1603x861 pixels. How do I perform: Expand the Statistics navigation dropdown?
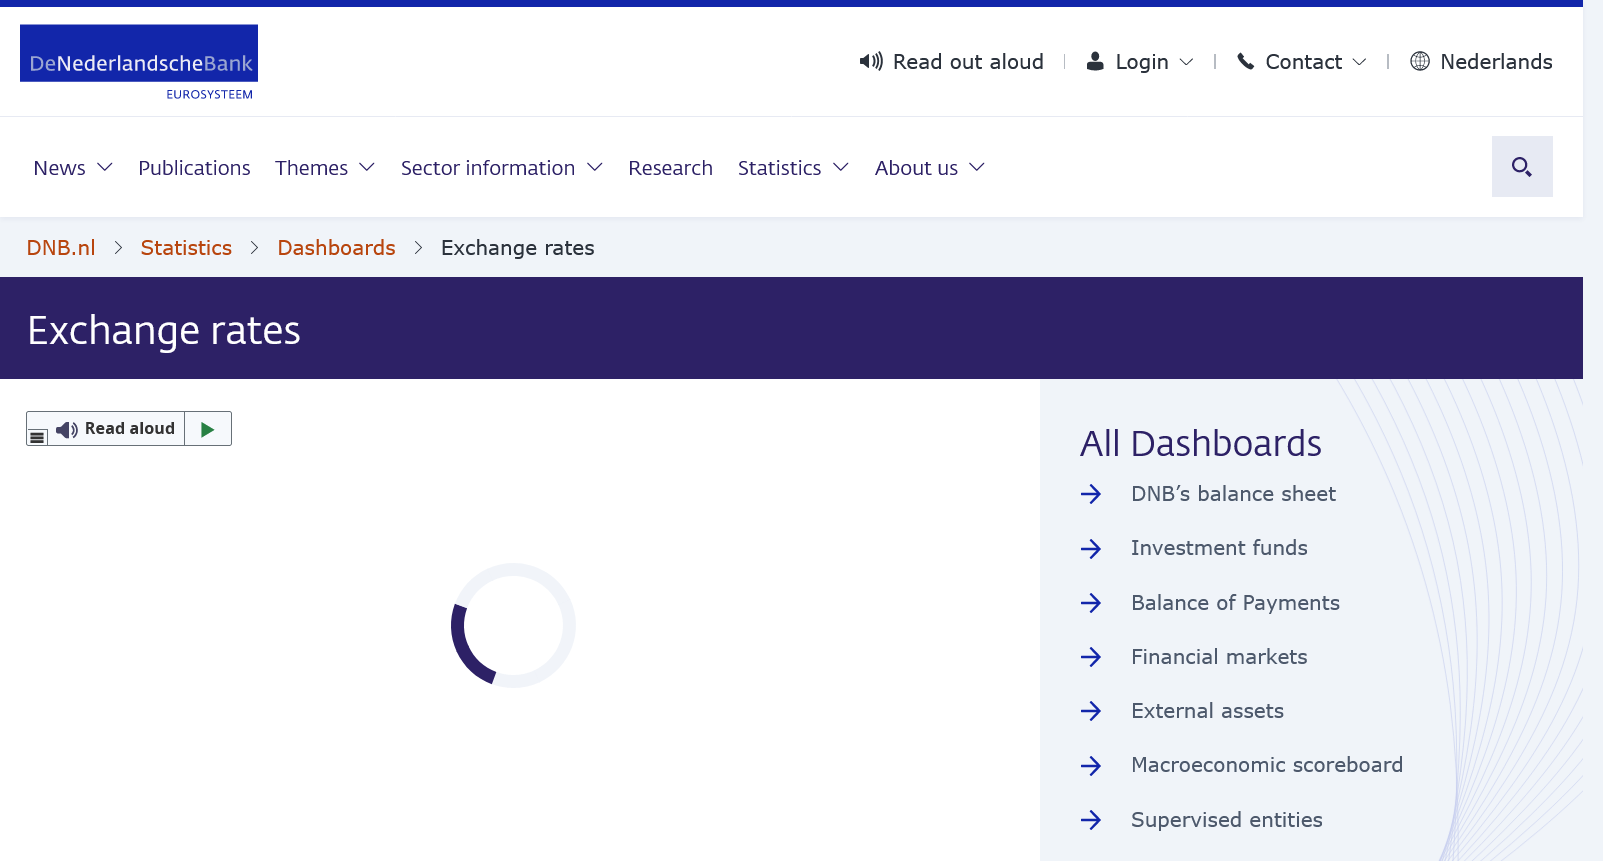[x=840, y=168]
